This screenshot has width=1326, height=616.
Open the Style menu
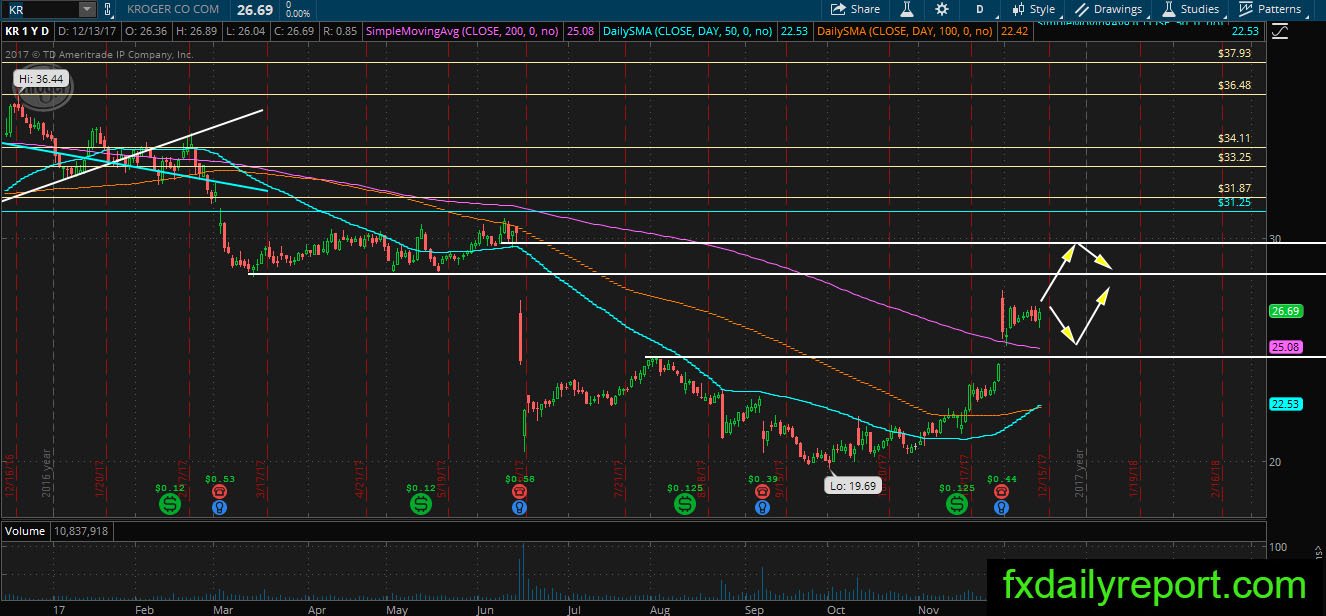[1033, 9]
